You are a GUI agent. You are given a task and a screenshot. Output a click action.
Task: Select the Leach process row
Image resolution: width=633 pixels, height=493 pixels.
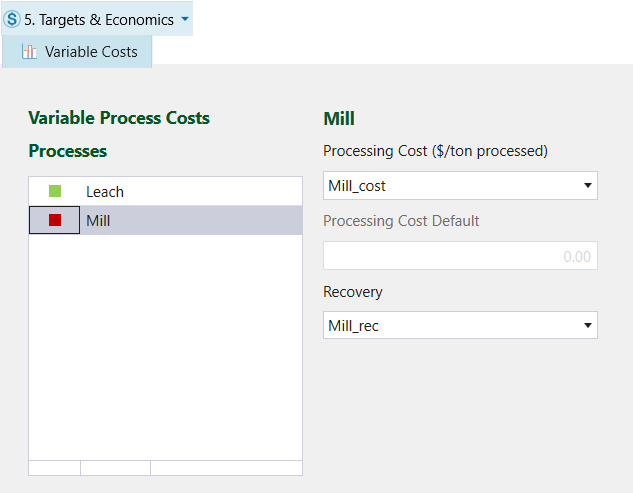point(166,191)
